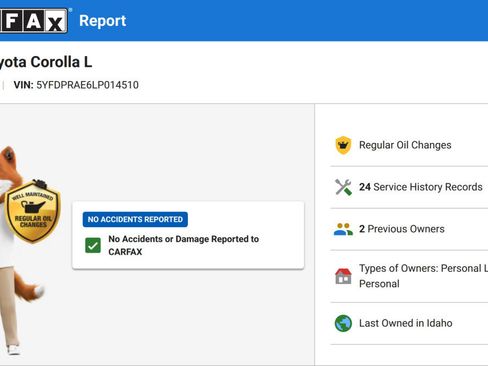Screen dimensions: 488x366
Task: Click the NO ACCIDENTS REPORTED badge
Action: pos(135,219)
